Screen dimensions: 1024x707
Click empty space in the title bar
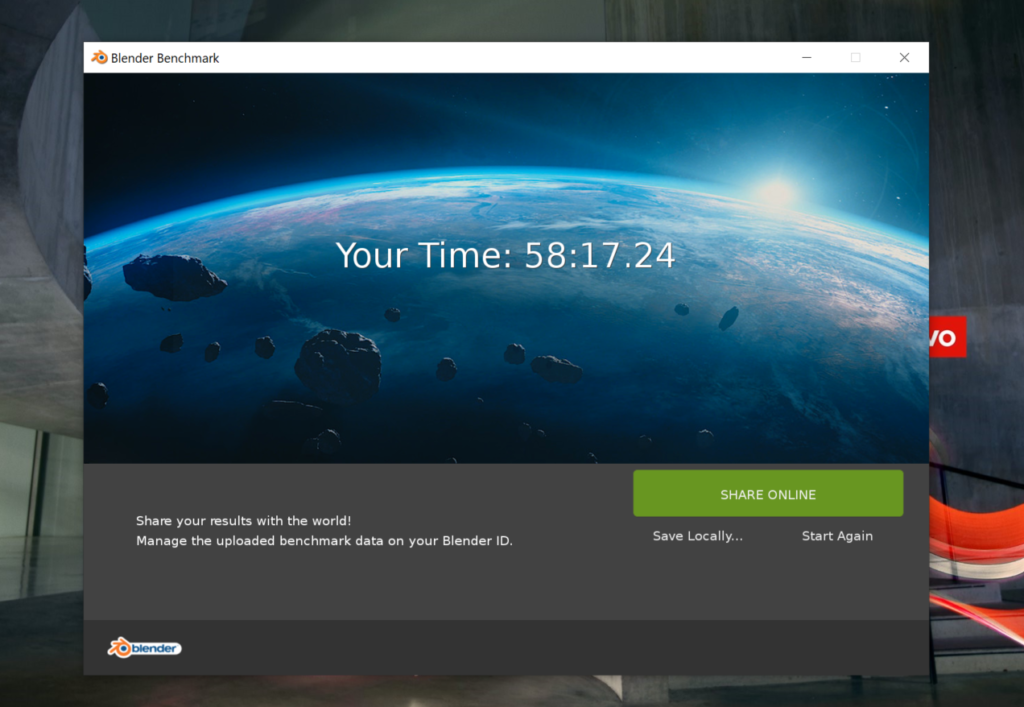coord(500,58)
